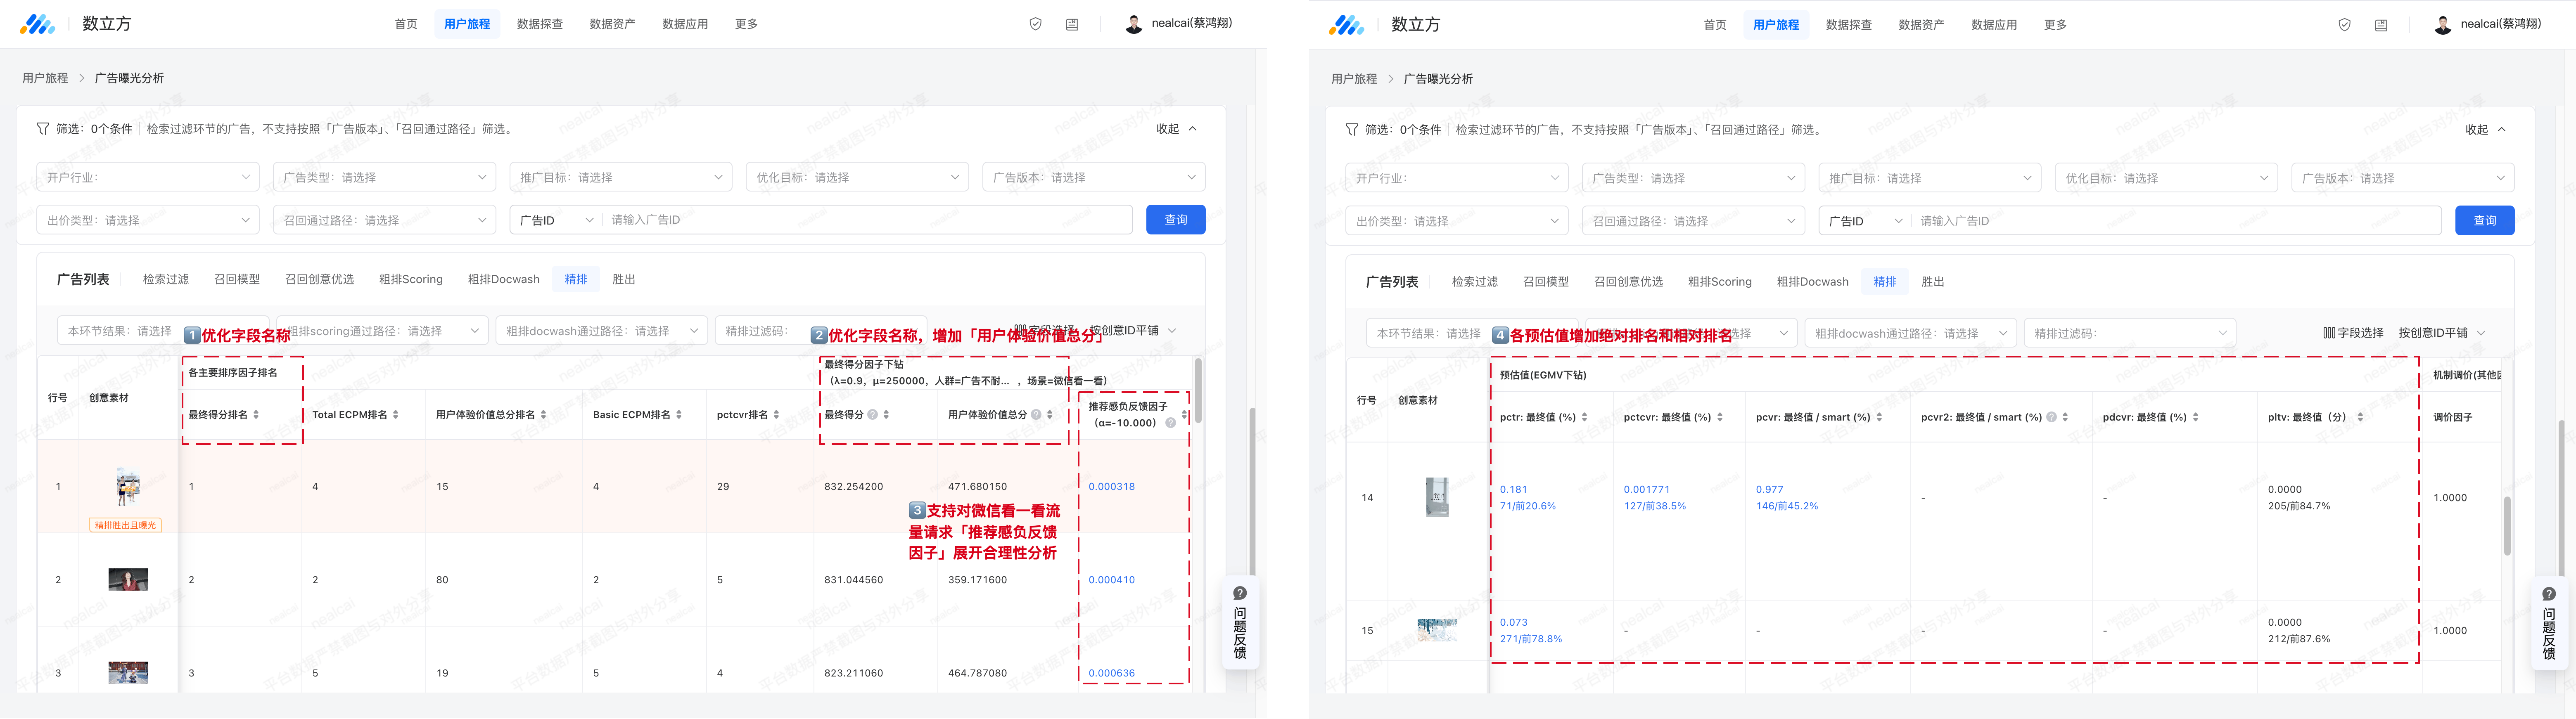This screenshot has height=719, width=2576.
Task: Click sort arrows on Basic ECPM排名 column
Action: coord(679,415)
